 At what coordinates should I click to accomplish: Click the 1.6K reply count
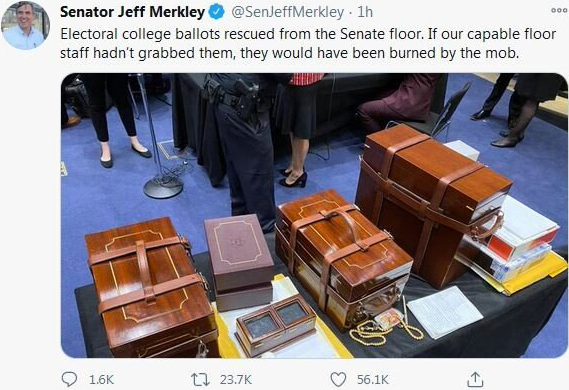(x=102, y=380)
